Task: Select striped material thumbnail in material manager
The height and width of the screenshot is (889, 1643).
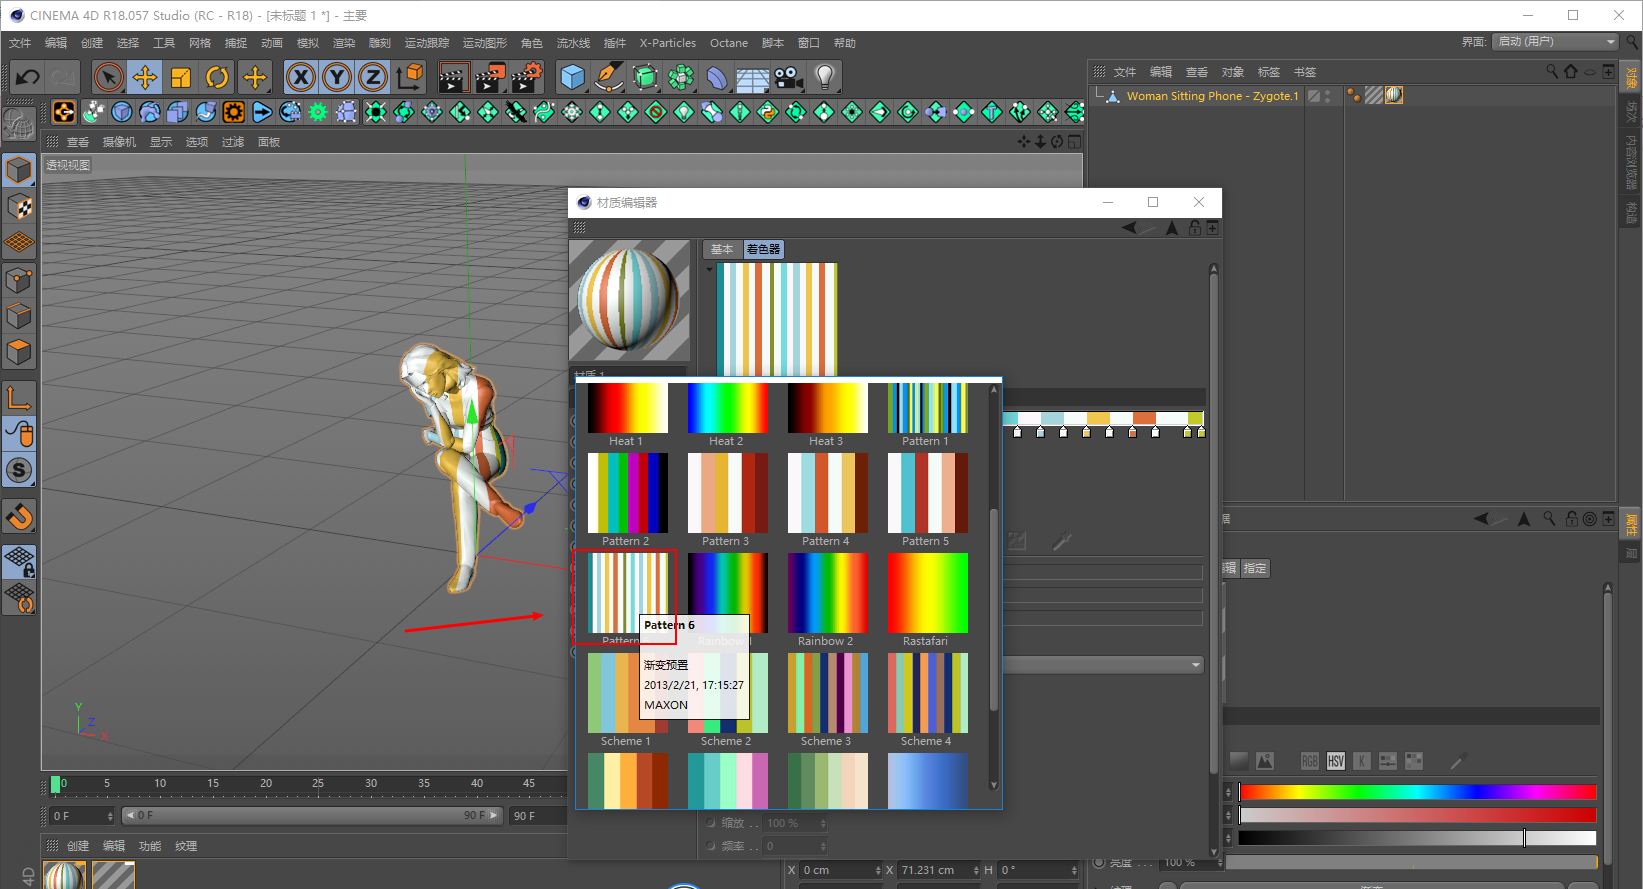Action: click(x=64, y=875)
